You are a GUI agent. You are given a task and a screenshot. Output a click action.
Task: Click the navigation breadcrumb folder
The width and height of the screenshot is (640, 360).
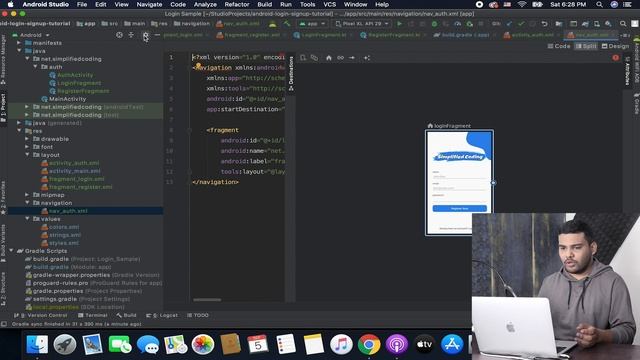191,24
